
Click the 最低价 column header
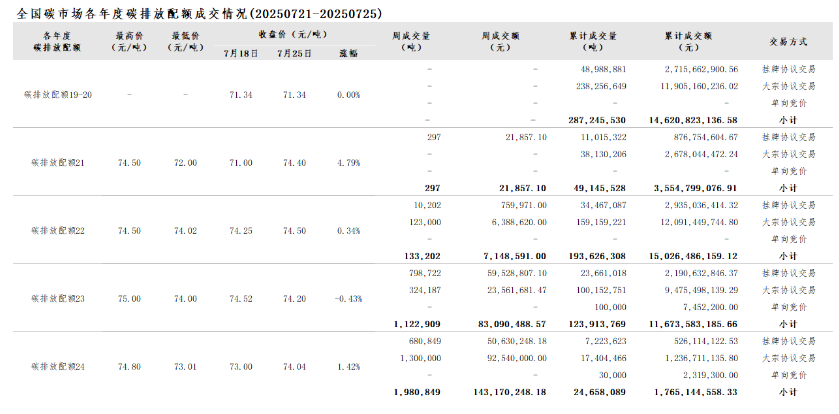185,42
